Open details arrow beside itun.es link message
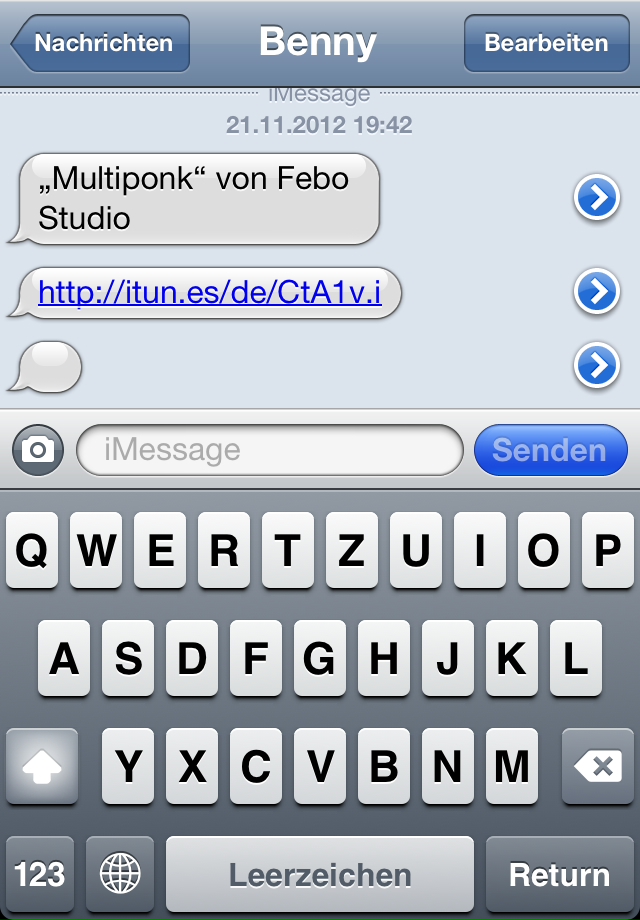Viewport: 640px width, 920px height. point(597,291)
